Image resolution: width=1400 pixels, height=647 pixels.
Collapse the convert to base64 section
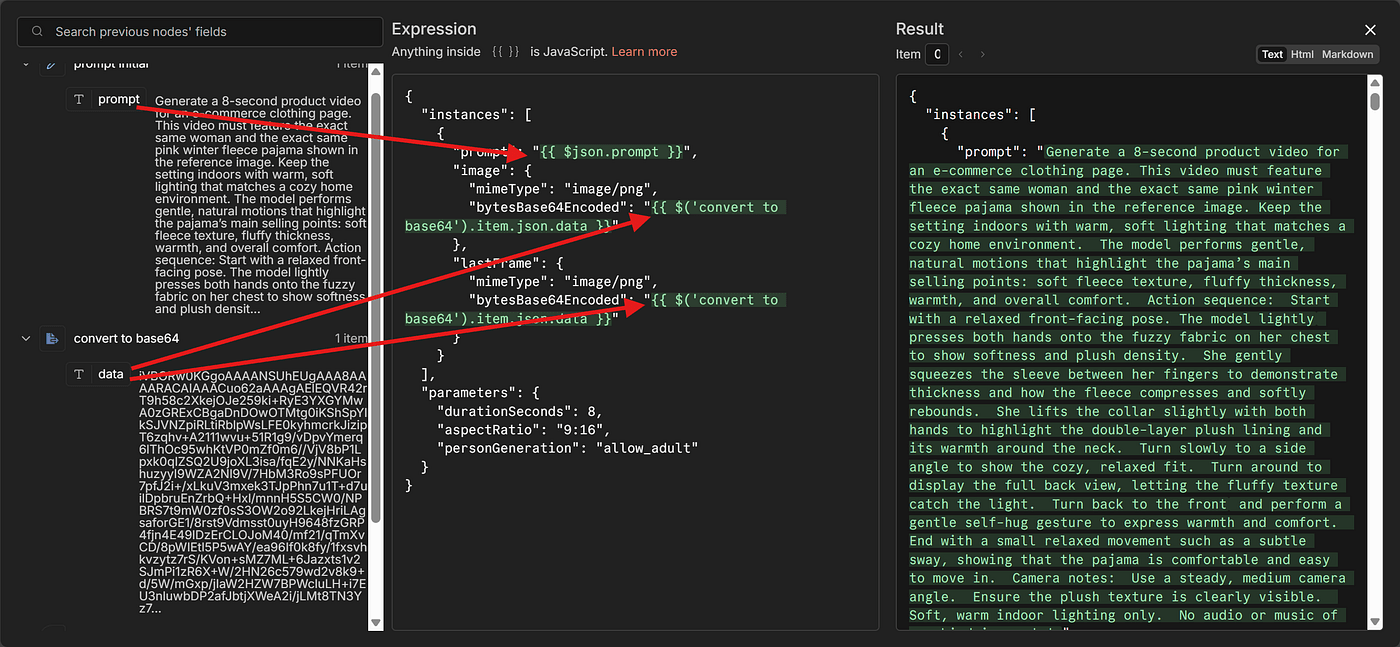click(x=26, y=339)
